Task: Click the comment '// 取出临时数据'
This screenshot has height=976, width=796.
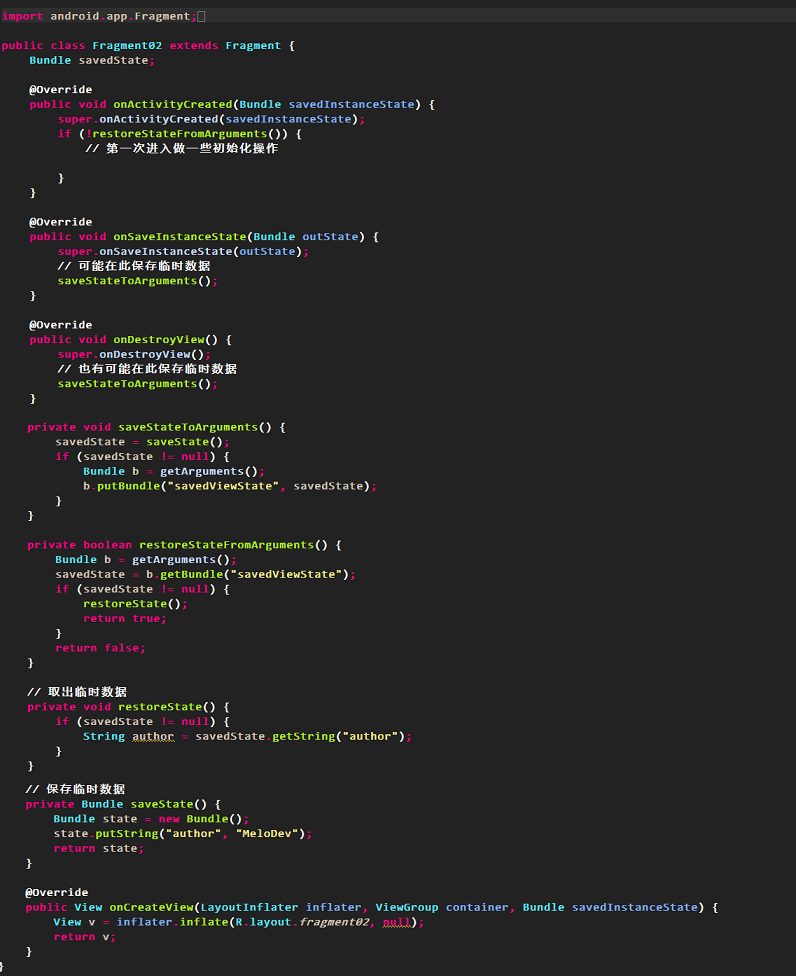Action: (x=77, y=692)
